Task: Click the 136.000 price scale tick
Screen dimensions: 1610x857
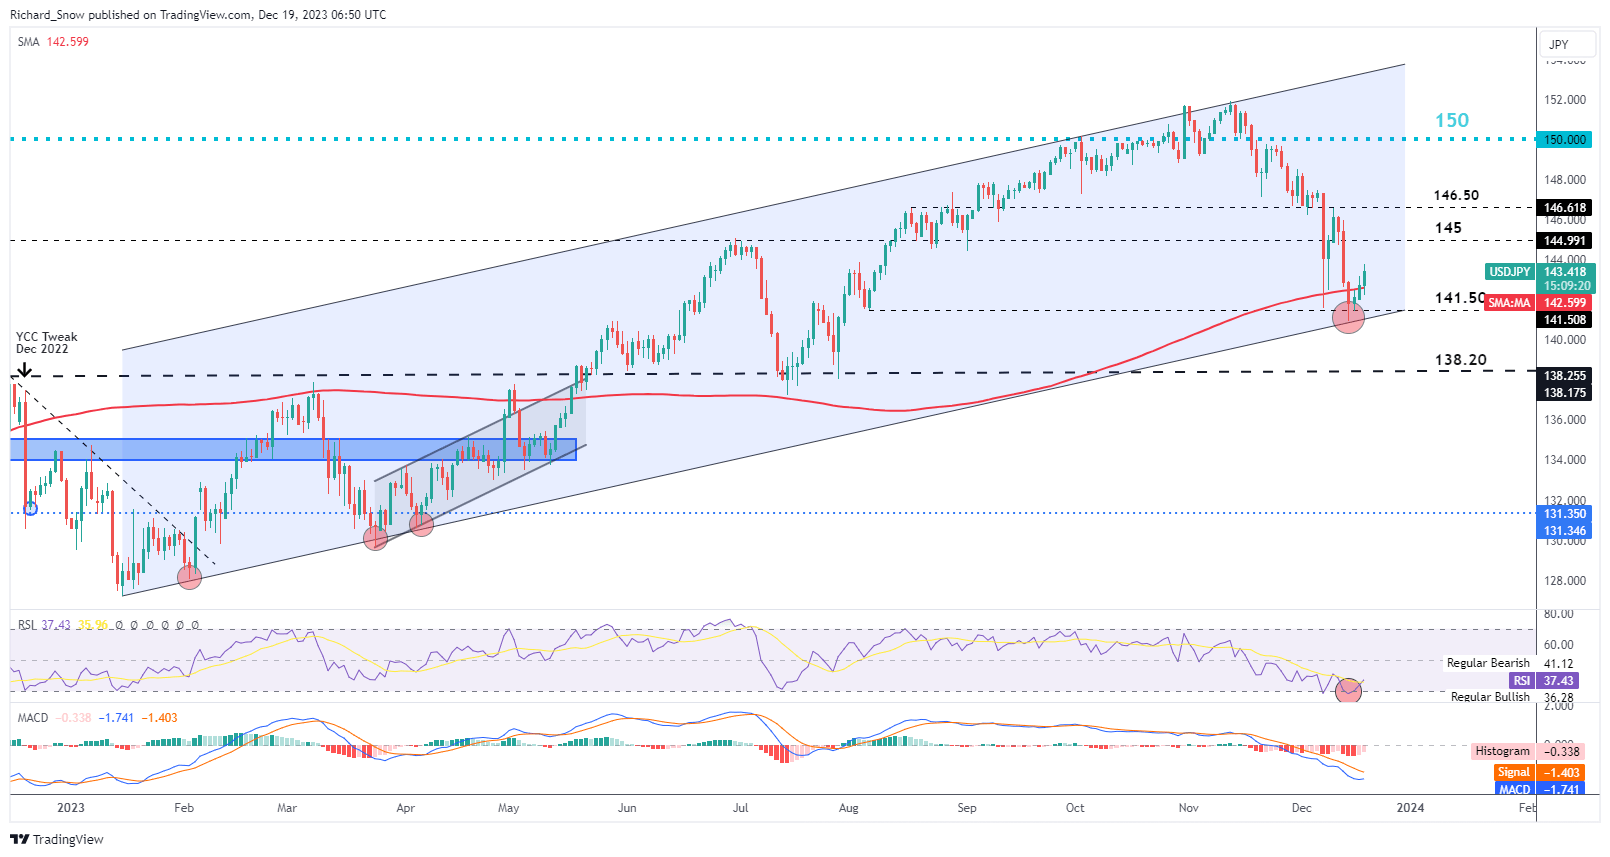Action: [1565, 420]
